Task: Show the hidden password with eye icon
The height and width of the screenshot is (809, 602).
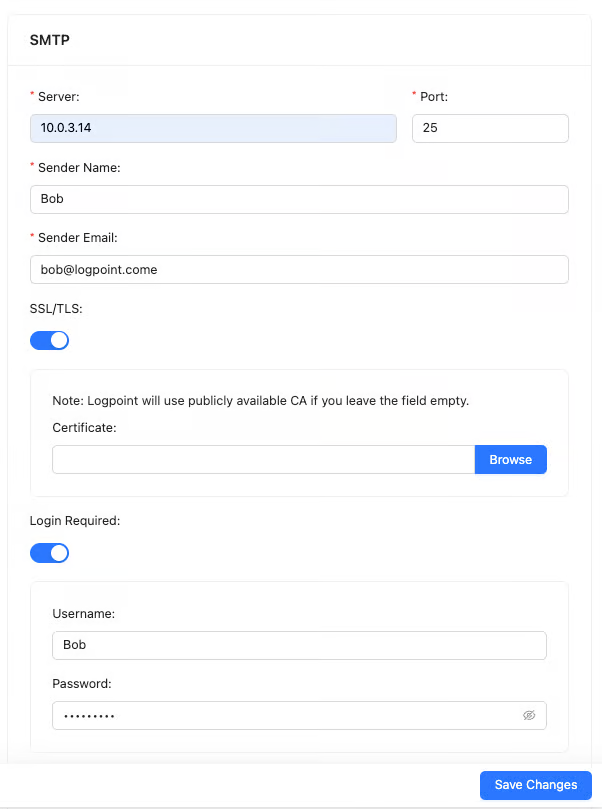Action: (x=529, y=715)
